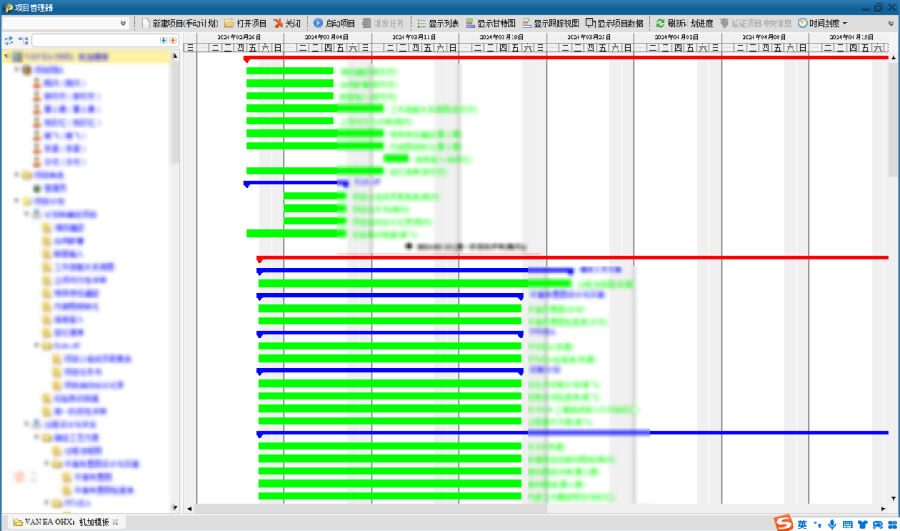Open the toolbar overflow chevron beside 时间刻度
The image size is (900, 531).
coord(891,24)
